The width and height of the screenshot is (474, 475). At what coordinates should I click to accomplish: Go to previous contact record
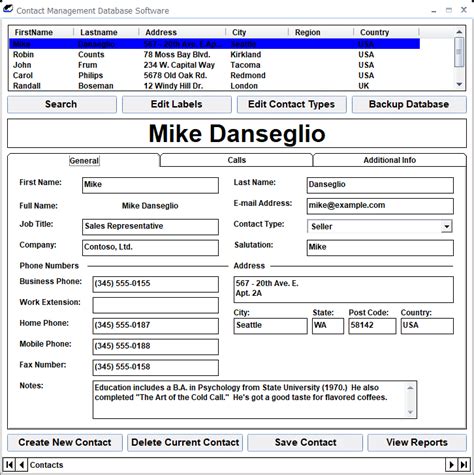coord(22,464)
